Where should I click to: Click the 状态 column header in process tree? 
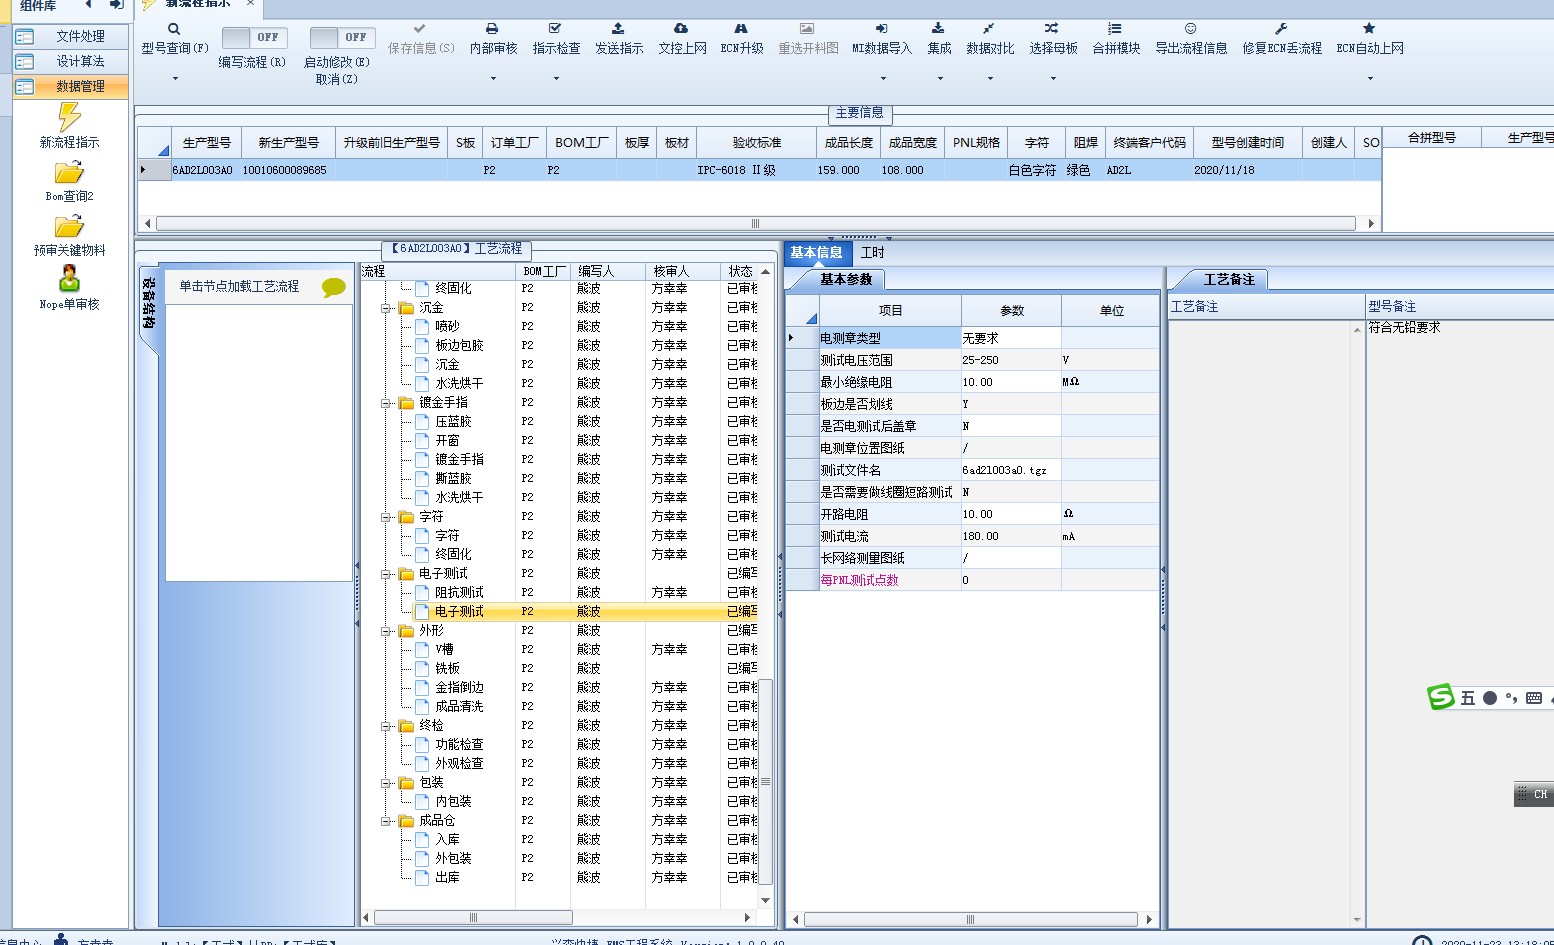tap(740, 271)
